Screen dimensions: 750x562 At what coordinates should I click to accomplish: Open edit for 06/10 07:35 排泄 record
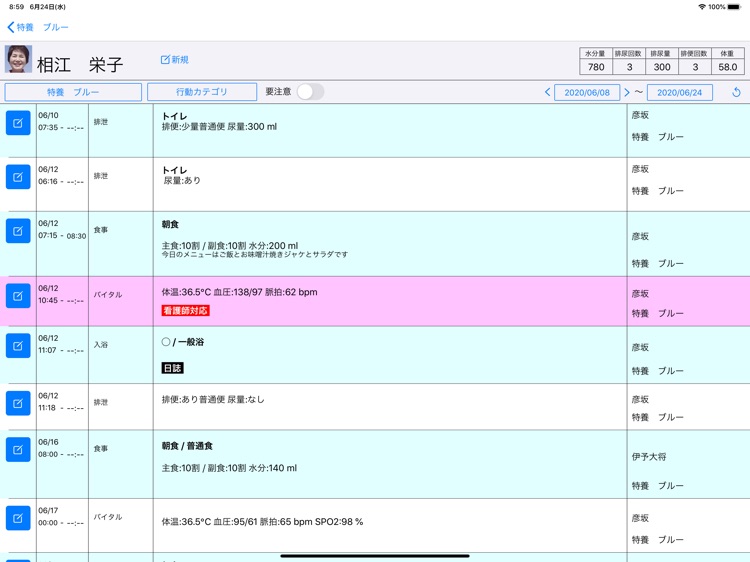pyautogui.click(x=18, y=123)
